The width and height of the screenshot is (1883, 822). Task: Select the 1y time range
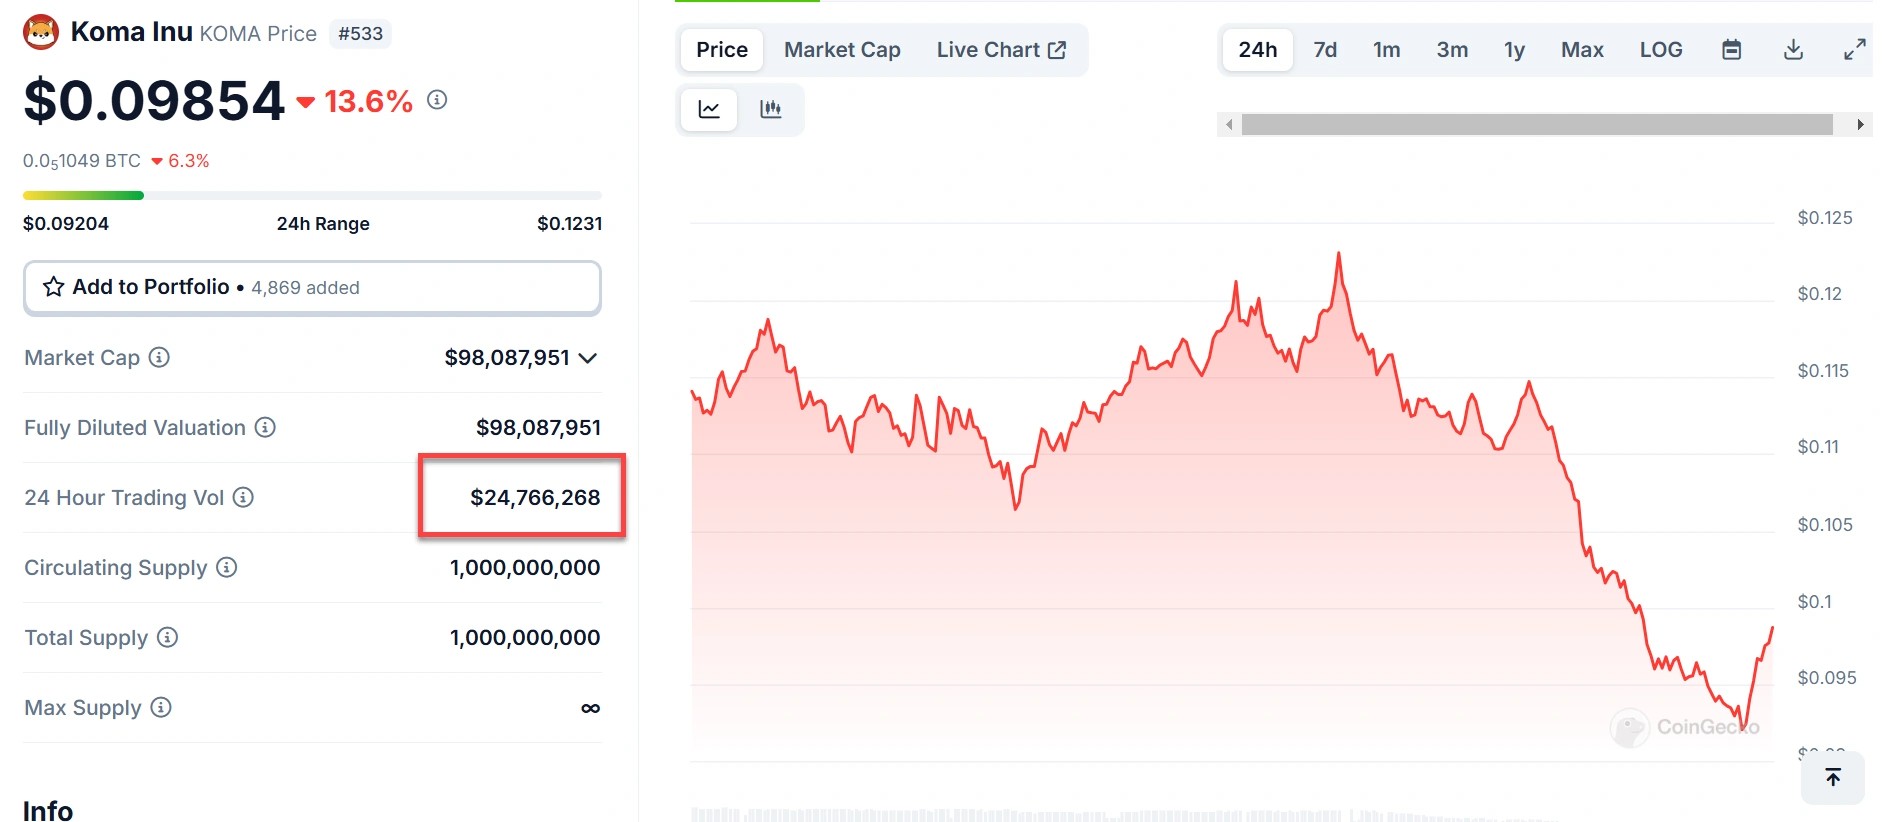[1513, 50]
